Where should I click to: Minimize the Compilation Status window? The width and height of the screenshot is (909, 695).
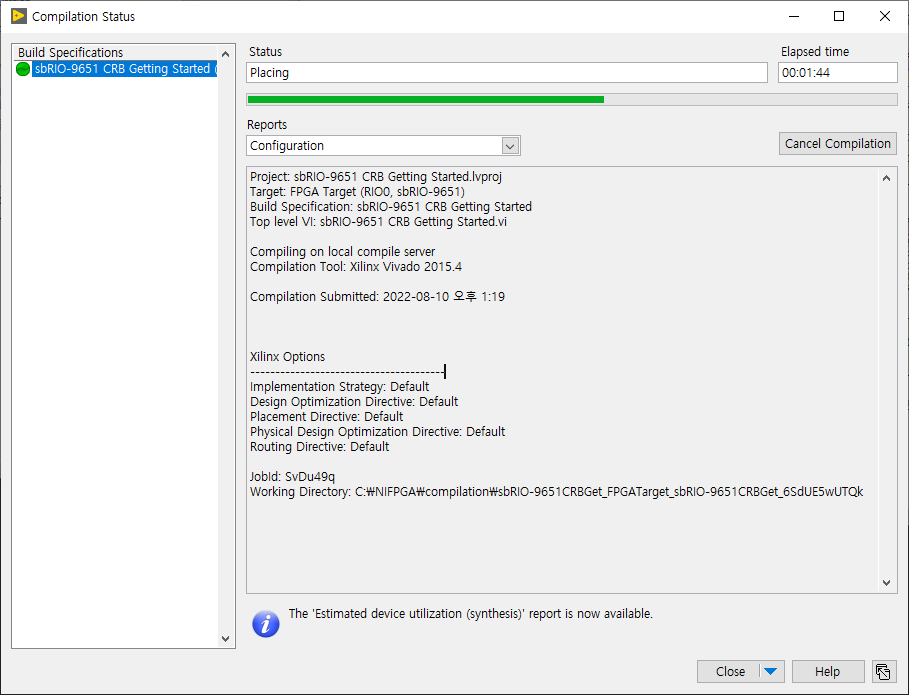click(x=794, y=16)
